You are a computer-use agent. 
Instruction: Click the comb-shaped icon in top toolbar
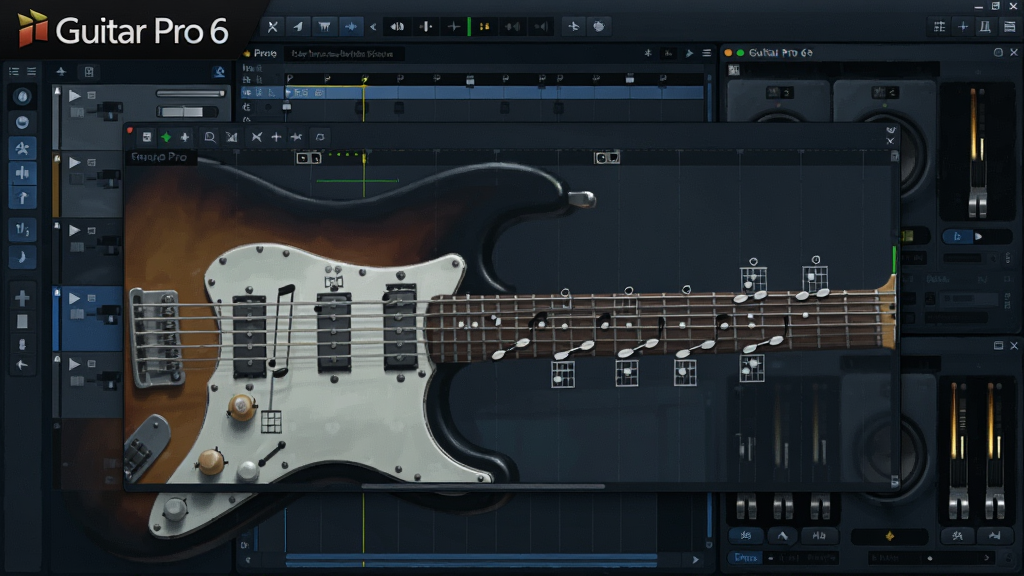coord(324,27)
